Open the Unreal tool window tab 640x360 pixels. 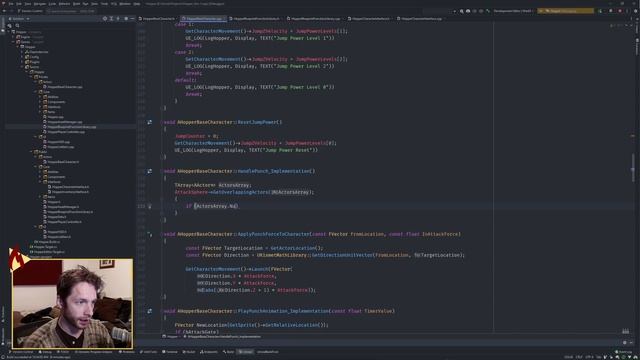[246, 352]
